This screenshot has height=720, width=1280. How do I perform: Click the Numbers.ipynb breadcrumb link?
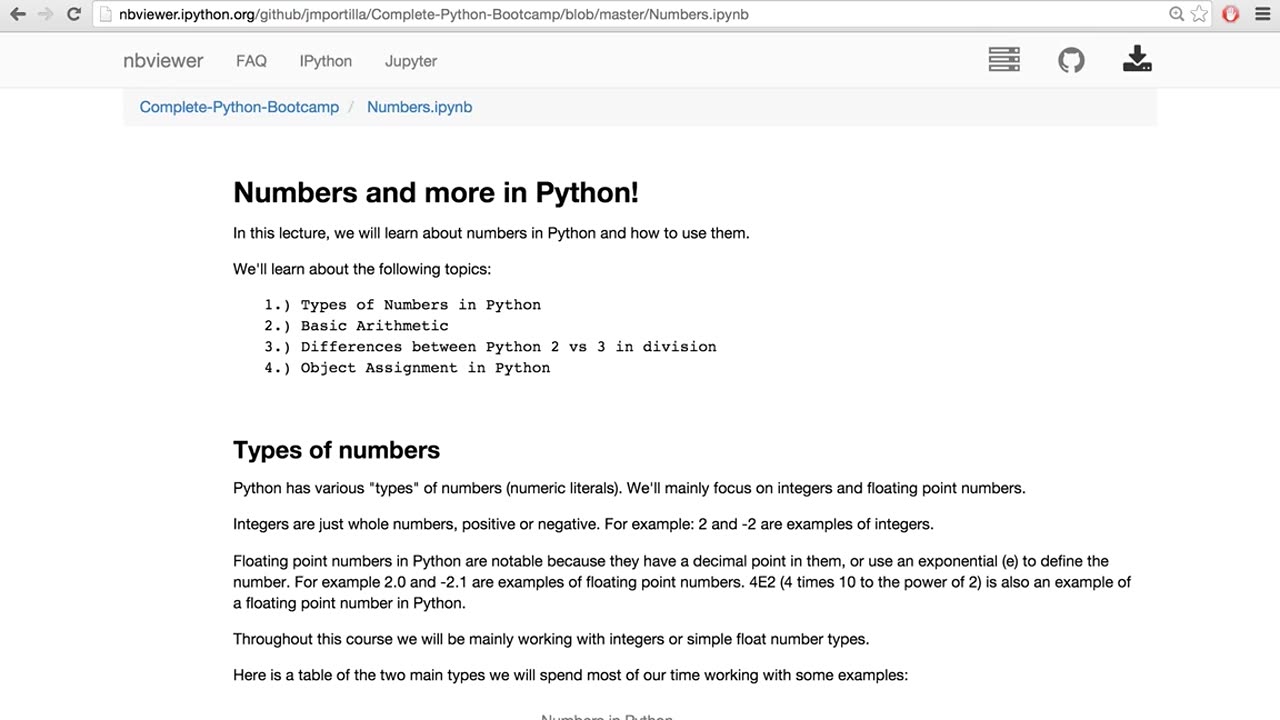point(419,107)
